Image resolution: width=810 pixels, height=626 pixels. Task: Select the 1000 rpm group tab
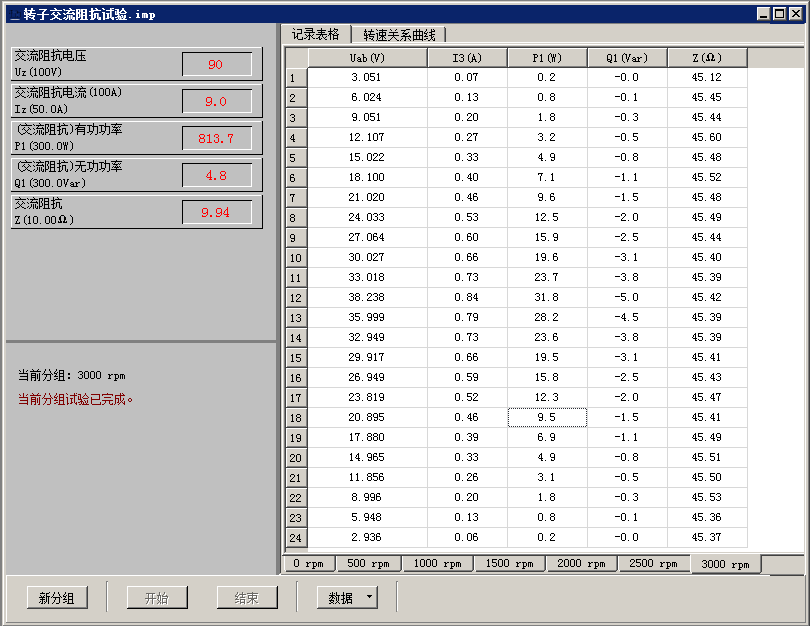pyautogui.click(x=438, y=564)
